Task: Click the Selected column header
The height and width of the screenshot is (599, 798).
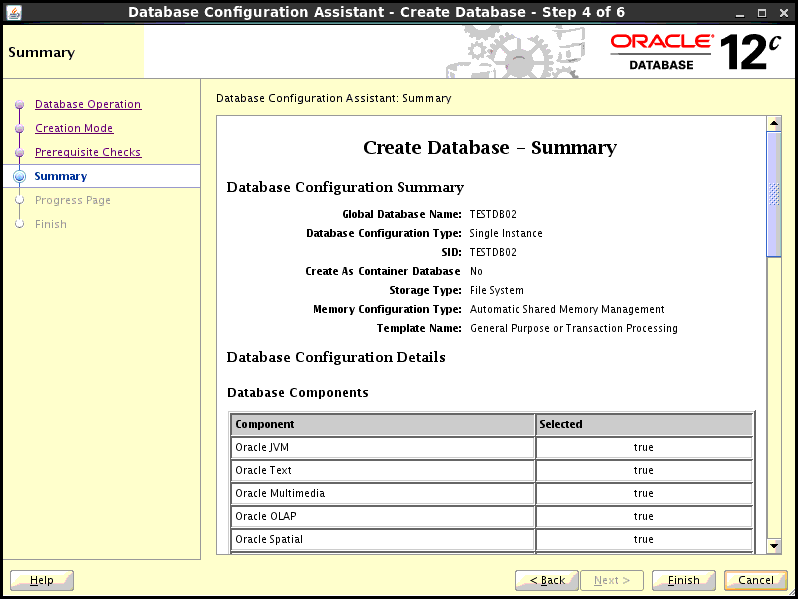Action: [x=644, y=424]
